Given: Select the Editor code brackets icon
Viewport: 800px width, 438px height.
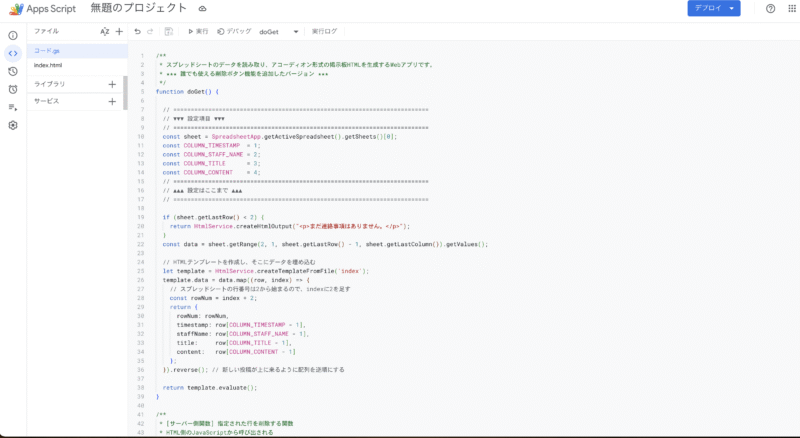Looking at the screenshot, I should pyautogui.click(x=13, y=53).
